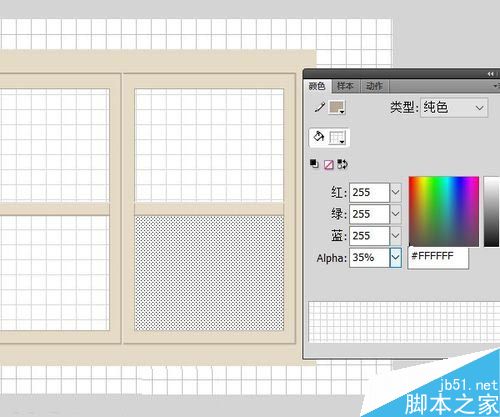This screenshot has height=417, width=500.
Task: Click the brightness gradient slider
Action: click(492, 211)
